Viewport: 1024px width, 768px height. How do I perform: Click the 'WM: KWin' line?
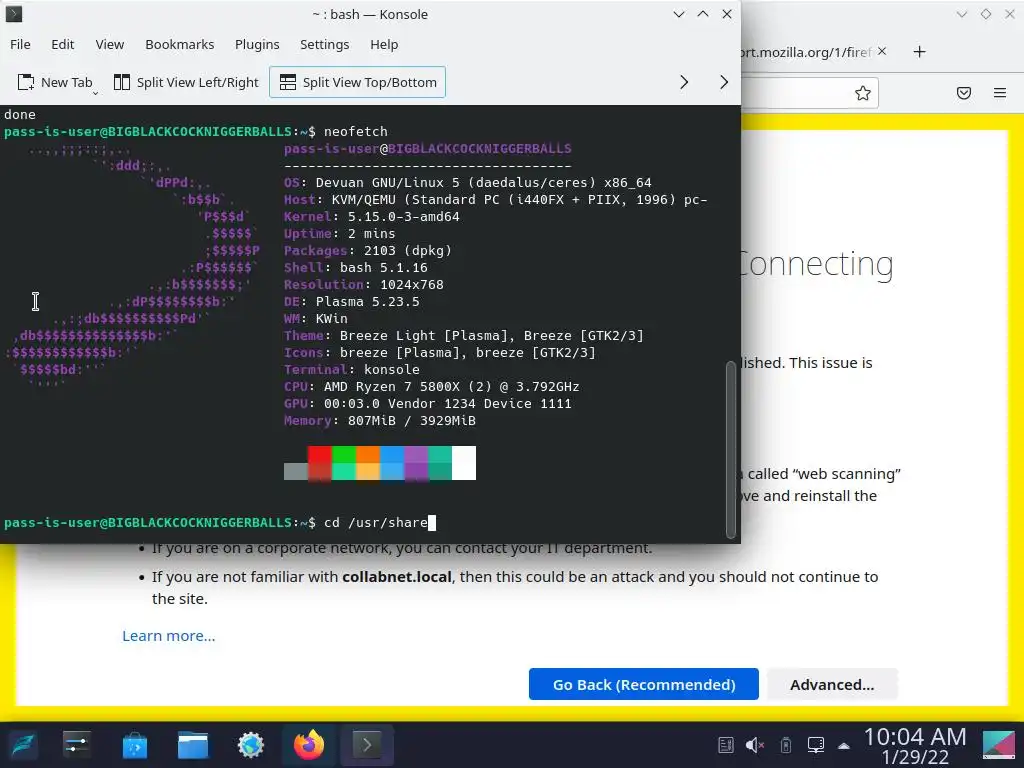[315, 318]
